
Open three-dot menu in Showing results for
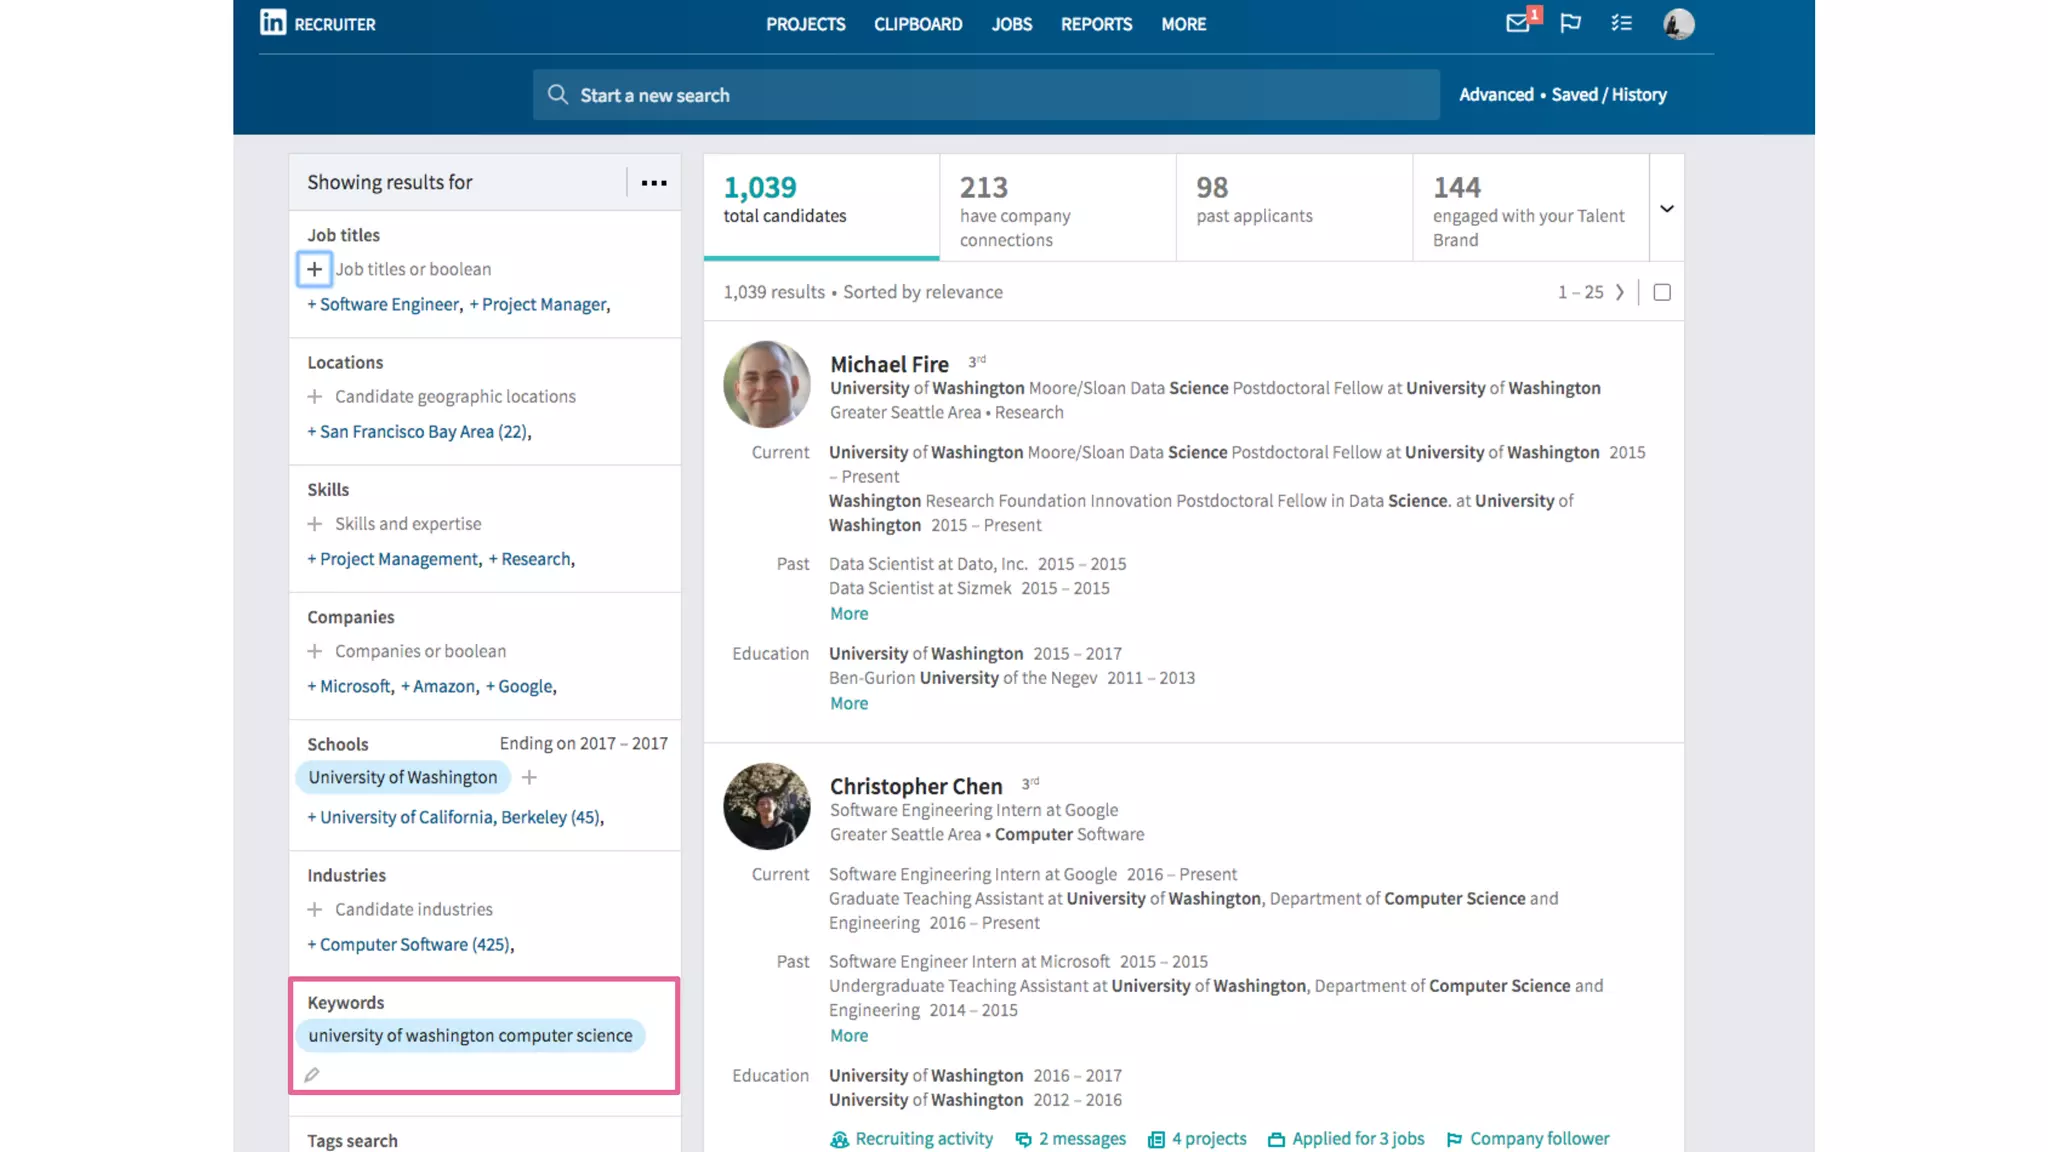point(654,183)
